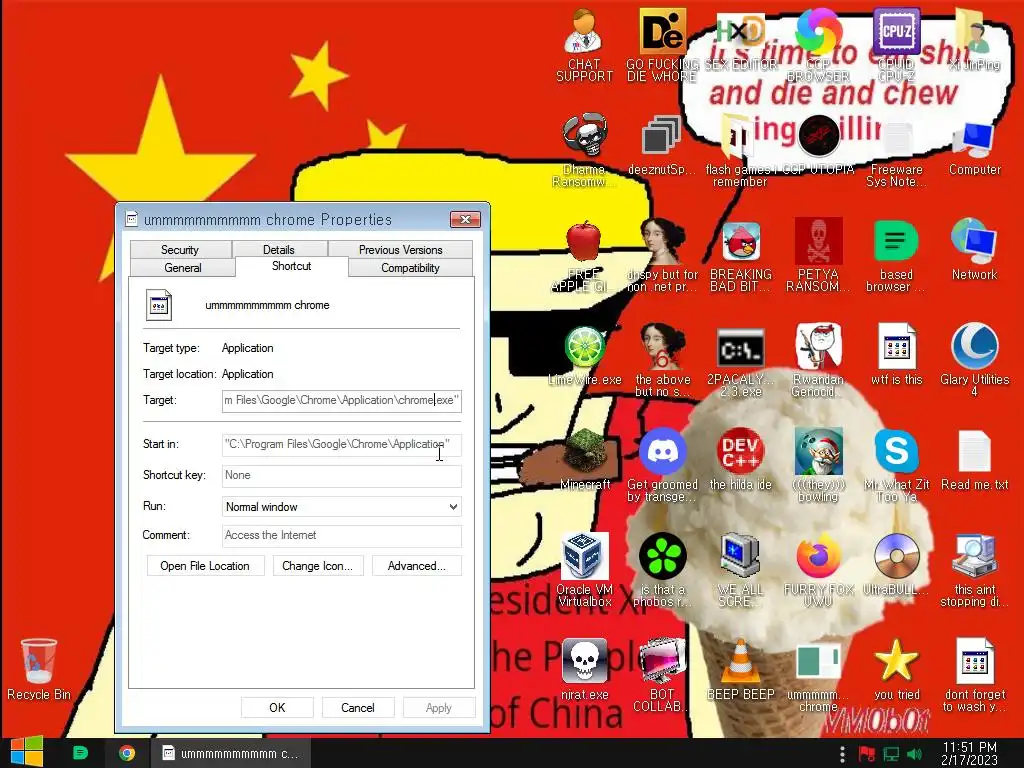The image size is (1024, 768).
Task: Select the VLC cone BEEP BEEP icon
Action: (x=741, y=669)
